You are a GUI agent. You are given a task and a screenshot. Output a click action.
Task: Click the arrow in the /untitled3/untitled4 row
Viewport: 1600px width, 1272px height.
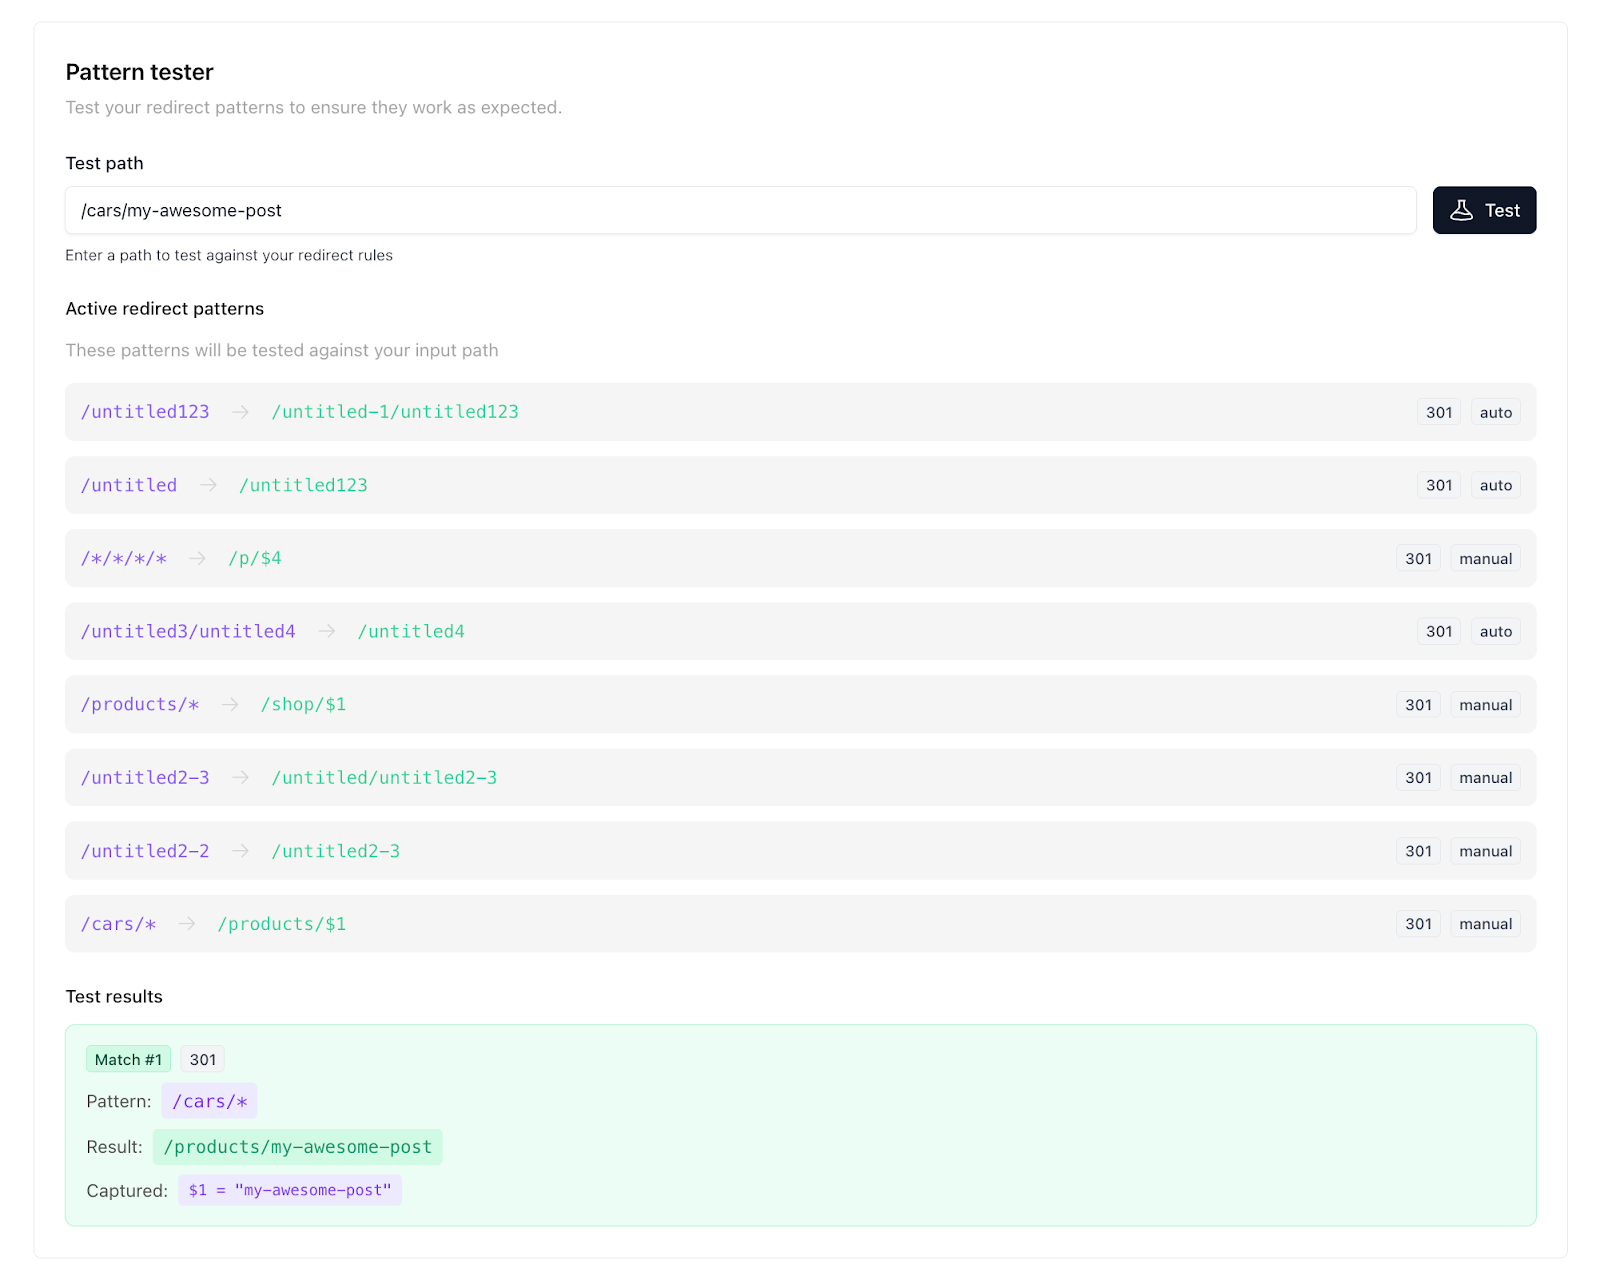pos(327,631)
